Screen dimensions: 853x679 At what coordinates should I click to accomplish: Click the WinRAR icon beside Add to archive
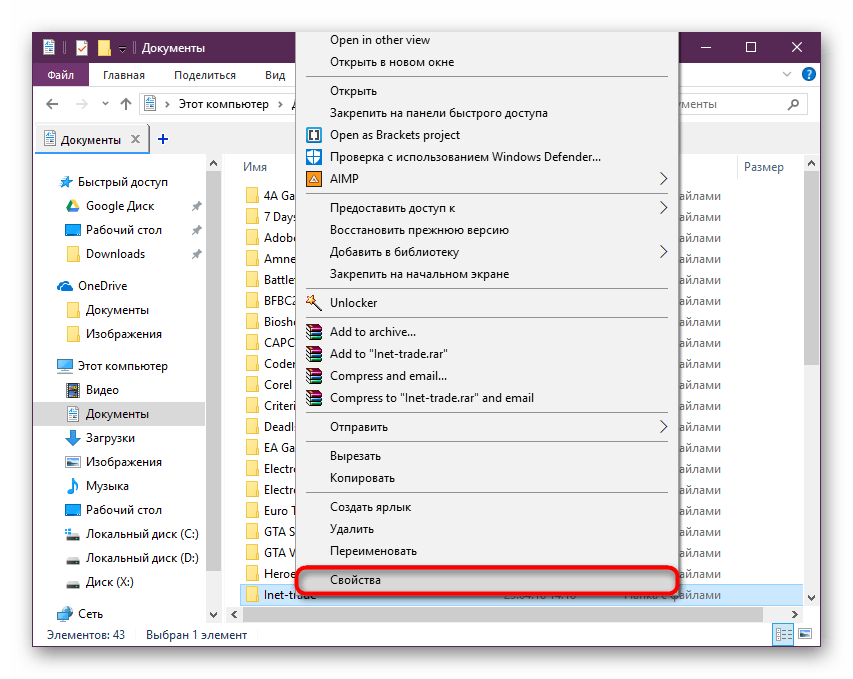pyautogui.click(x=313, y=332)
